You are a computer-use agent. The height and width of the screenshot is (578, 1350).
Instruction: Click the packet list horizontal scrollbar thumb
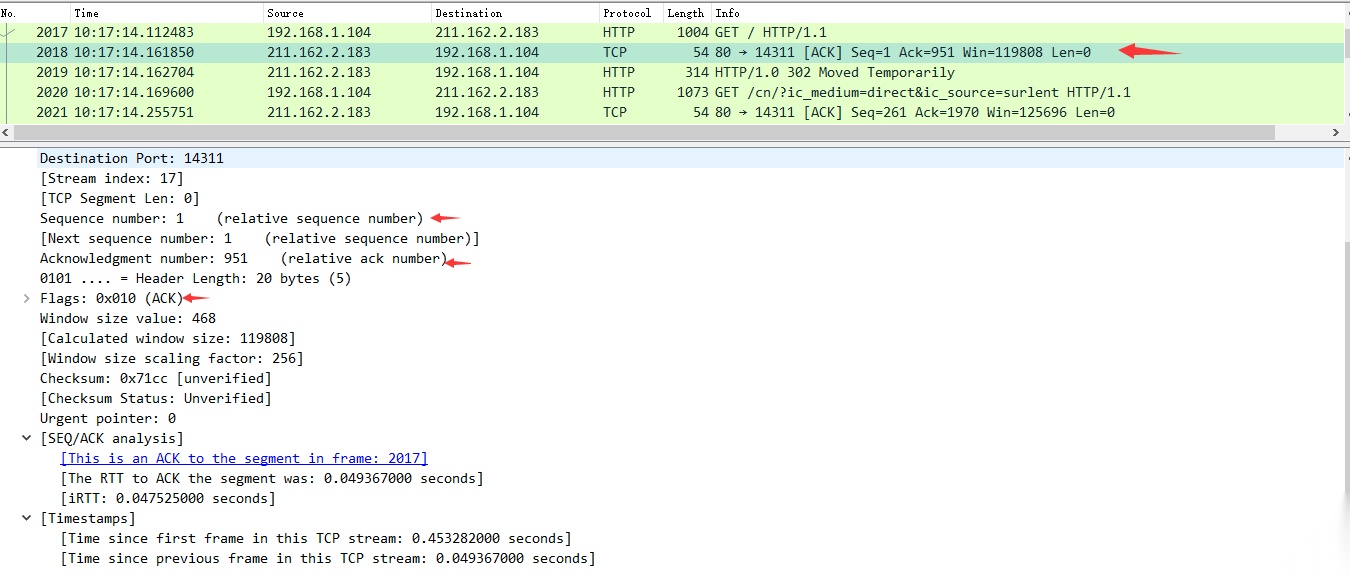point(645,132)
